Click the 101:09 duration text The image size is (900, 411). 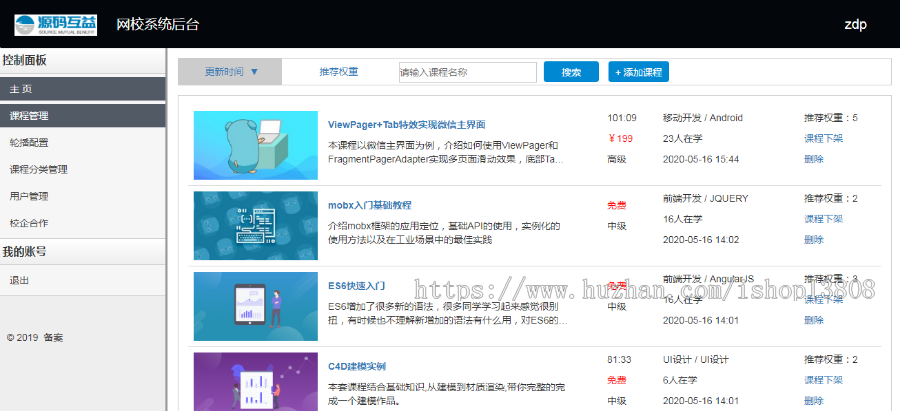click(622, 118)
